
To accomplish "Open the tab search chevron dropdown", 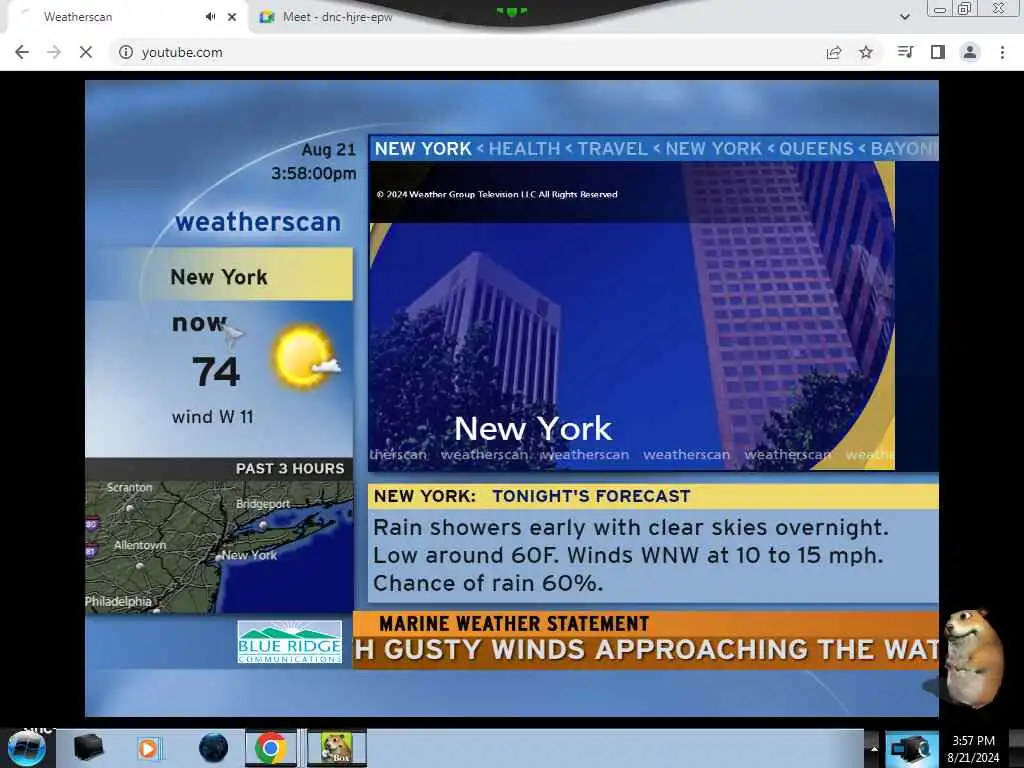I will (904, 17).
